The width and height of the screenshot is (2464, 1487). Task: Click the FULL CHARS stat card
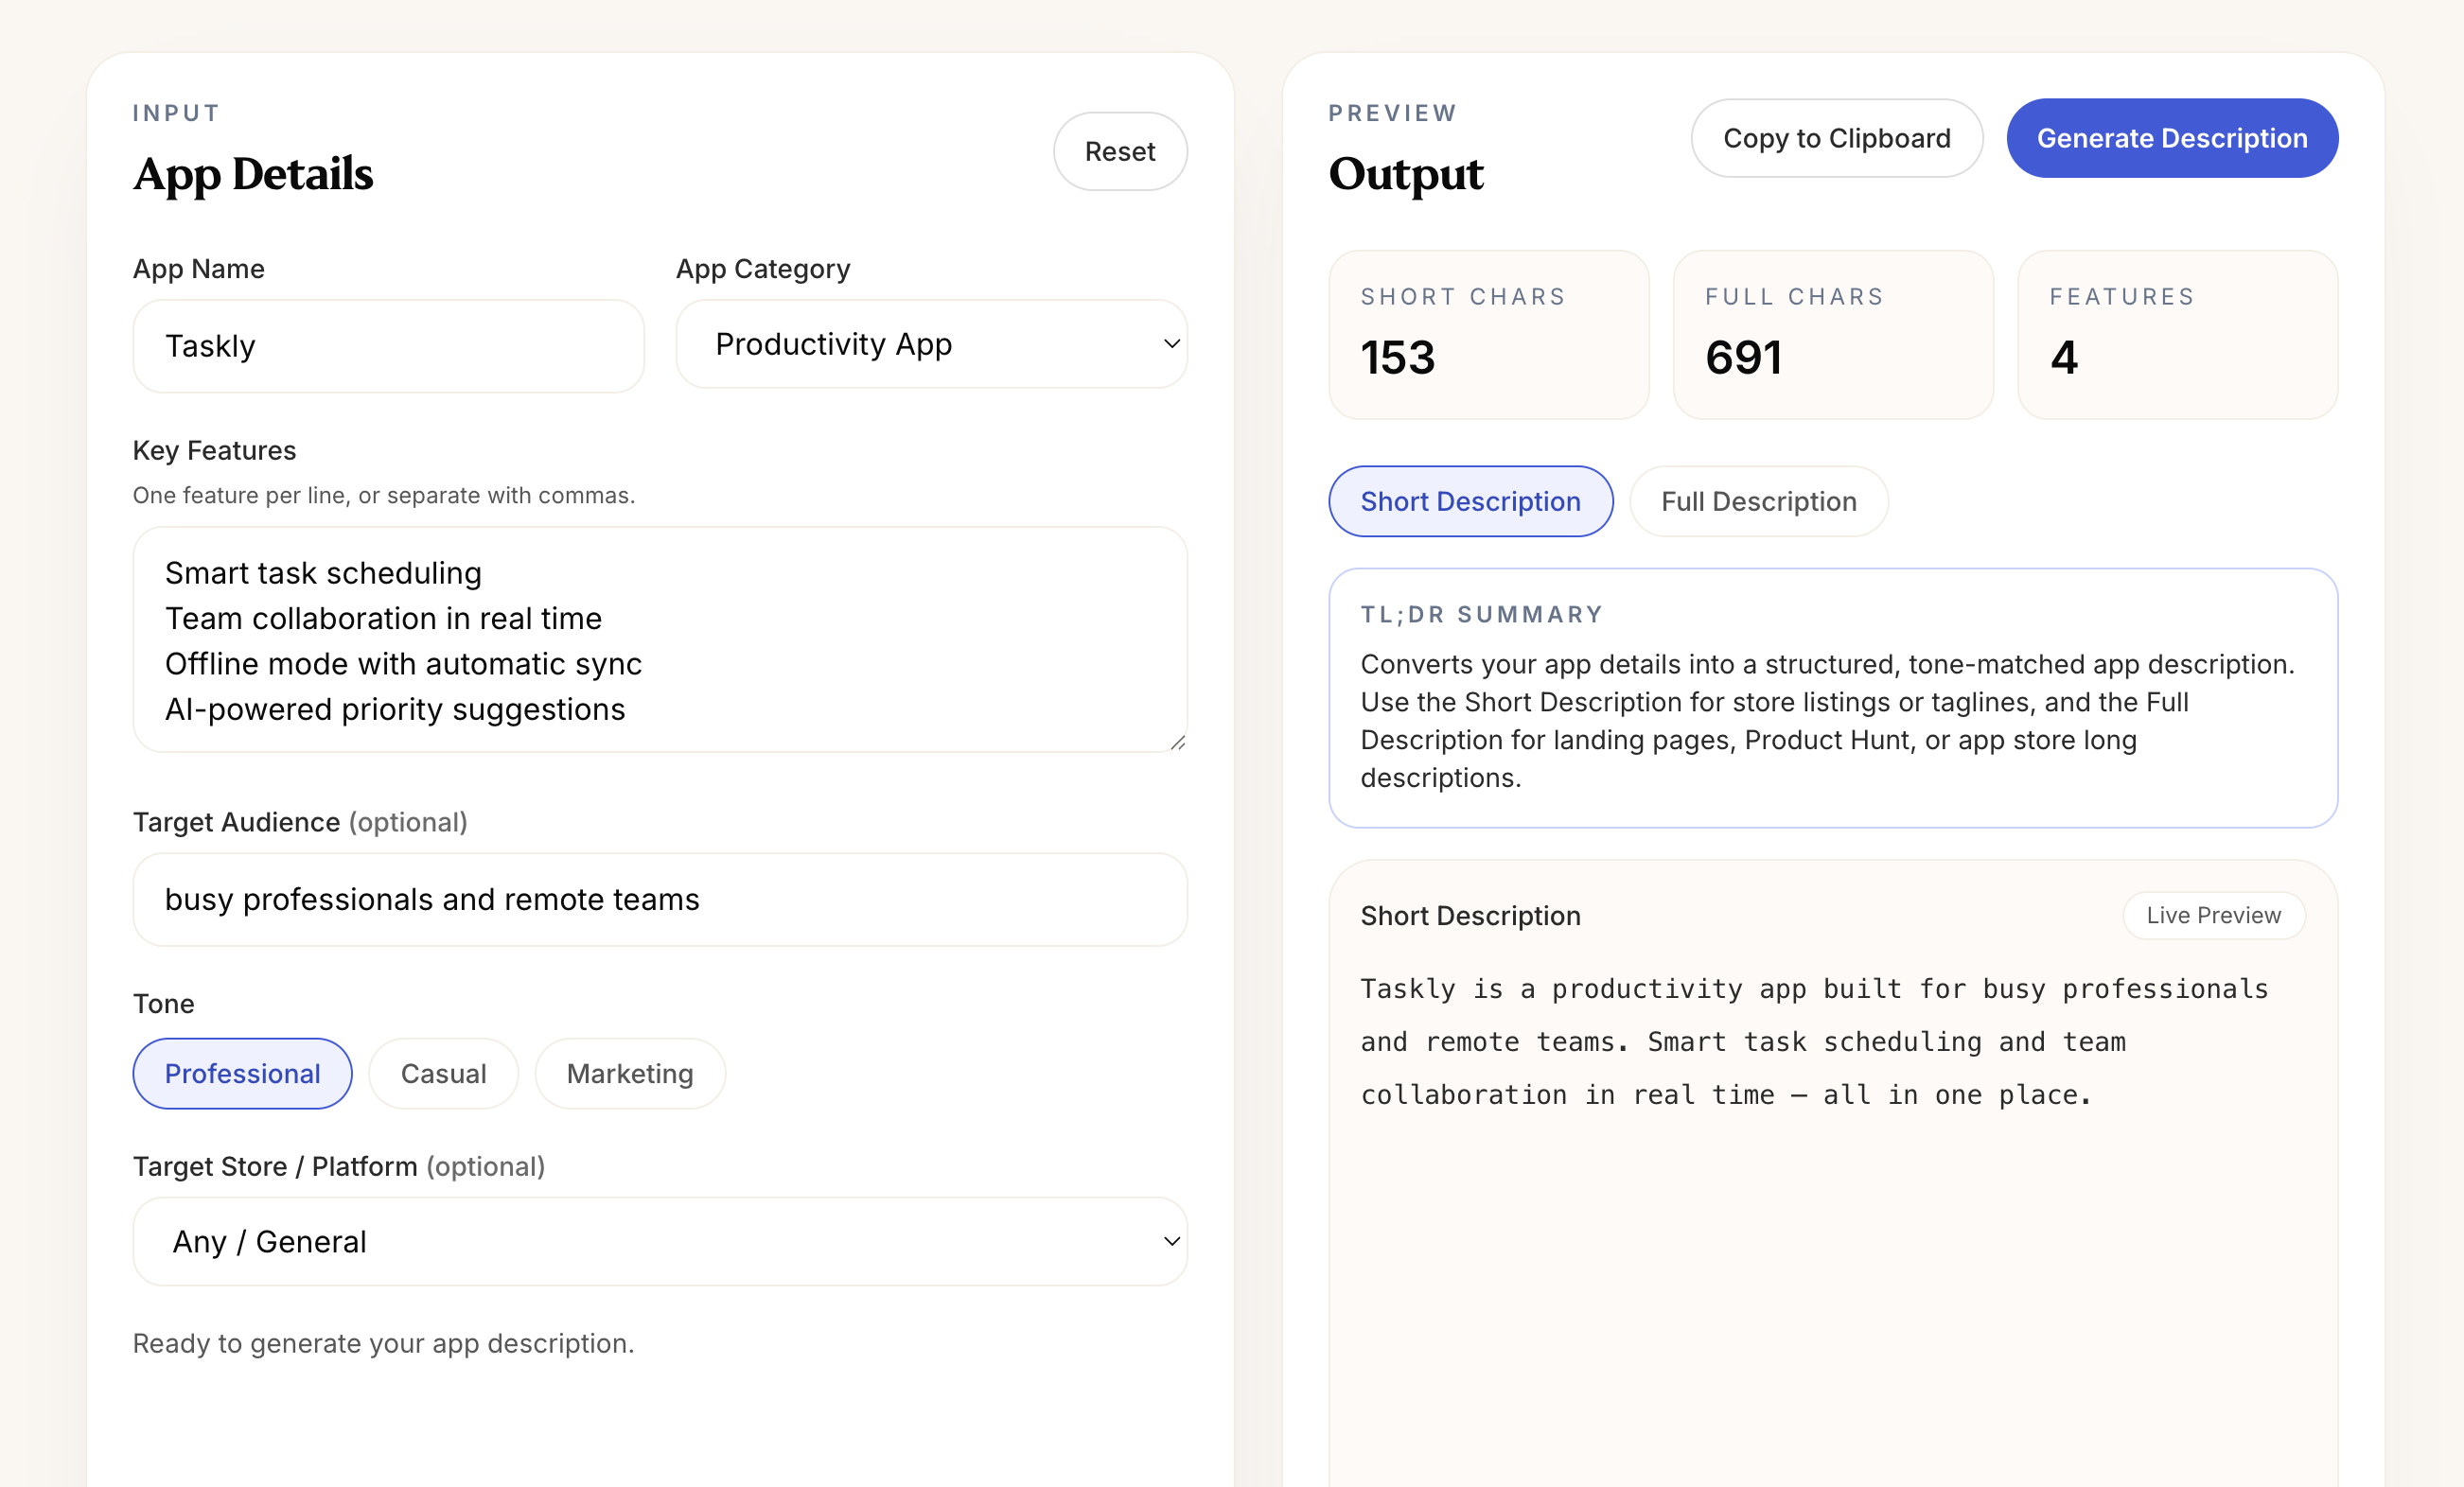click(x=1832, y=335)
